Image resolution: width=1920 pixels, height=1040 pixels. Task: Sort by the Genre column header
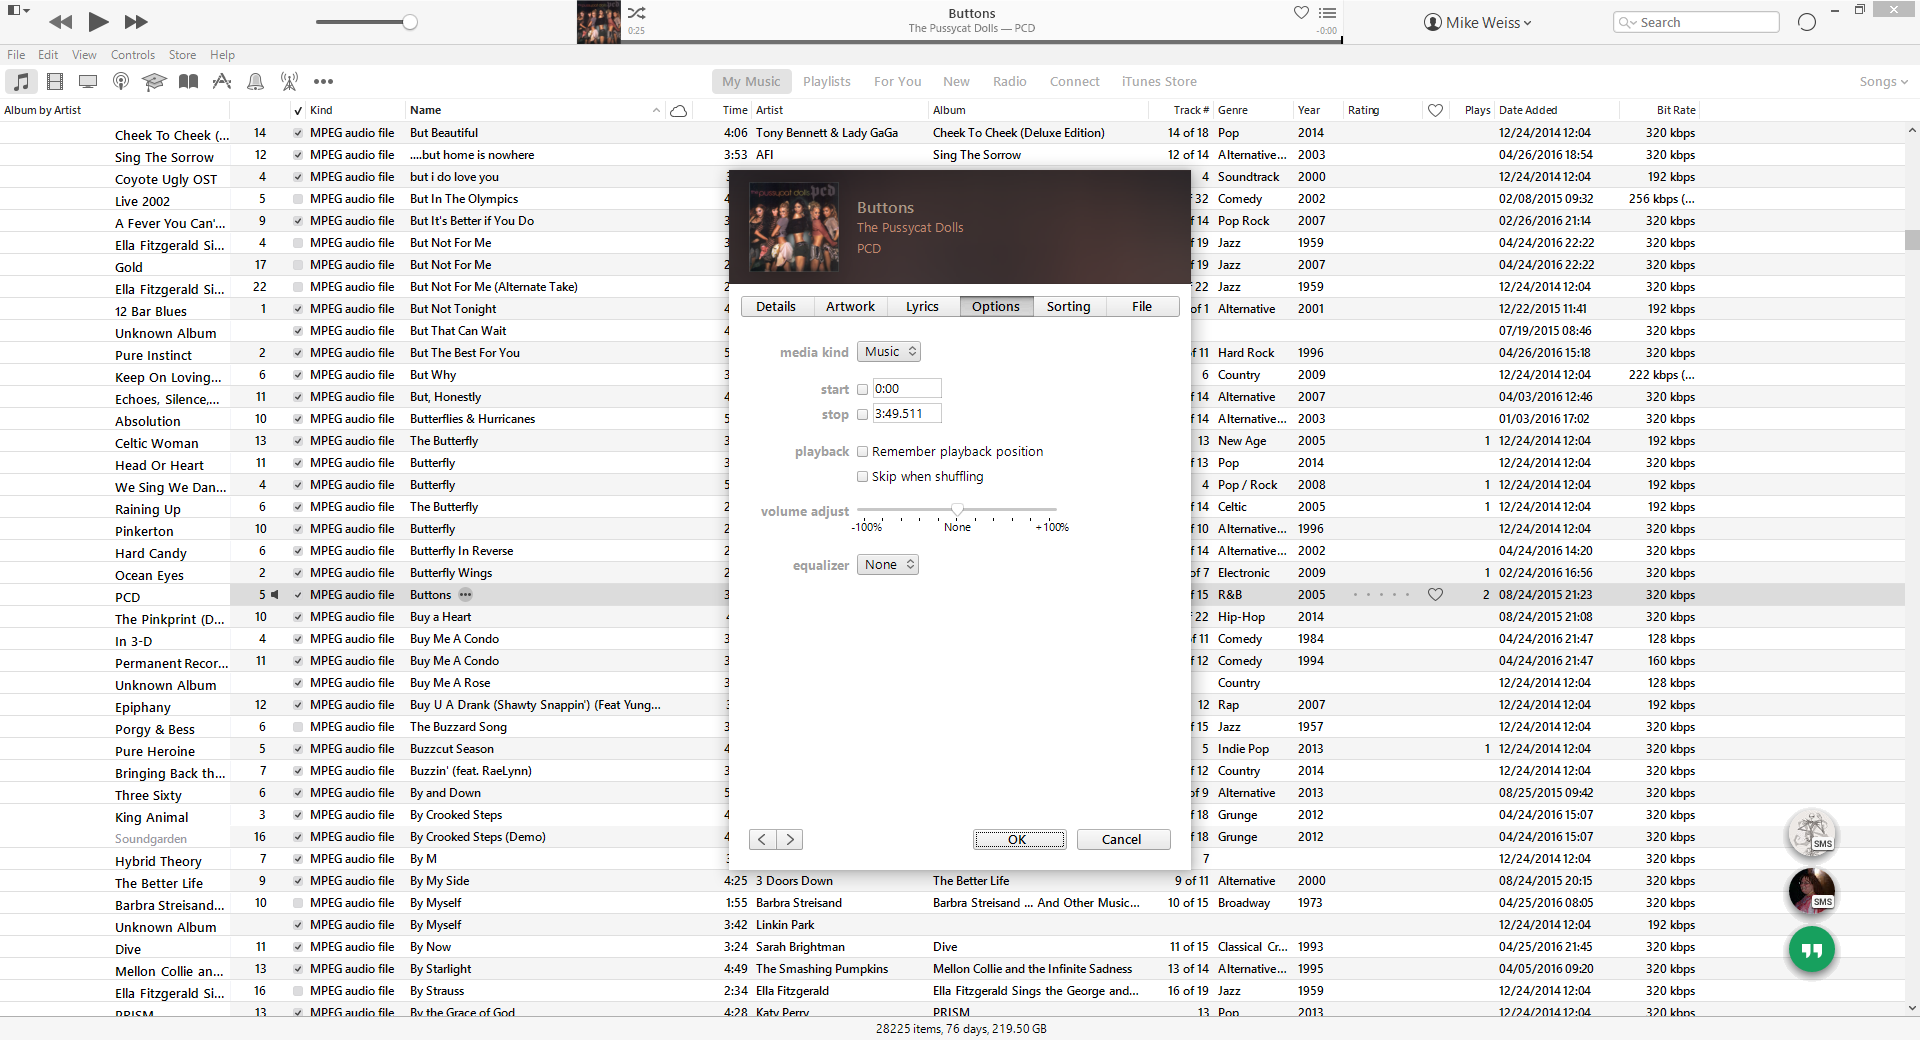click(x=1253, y=110)
